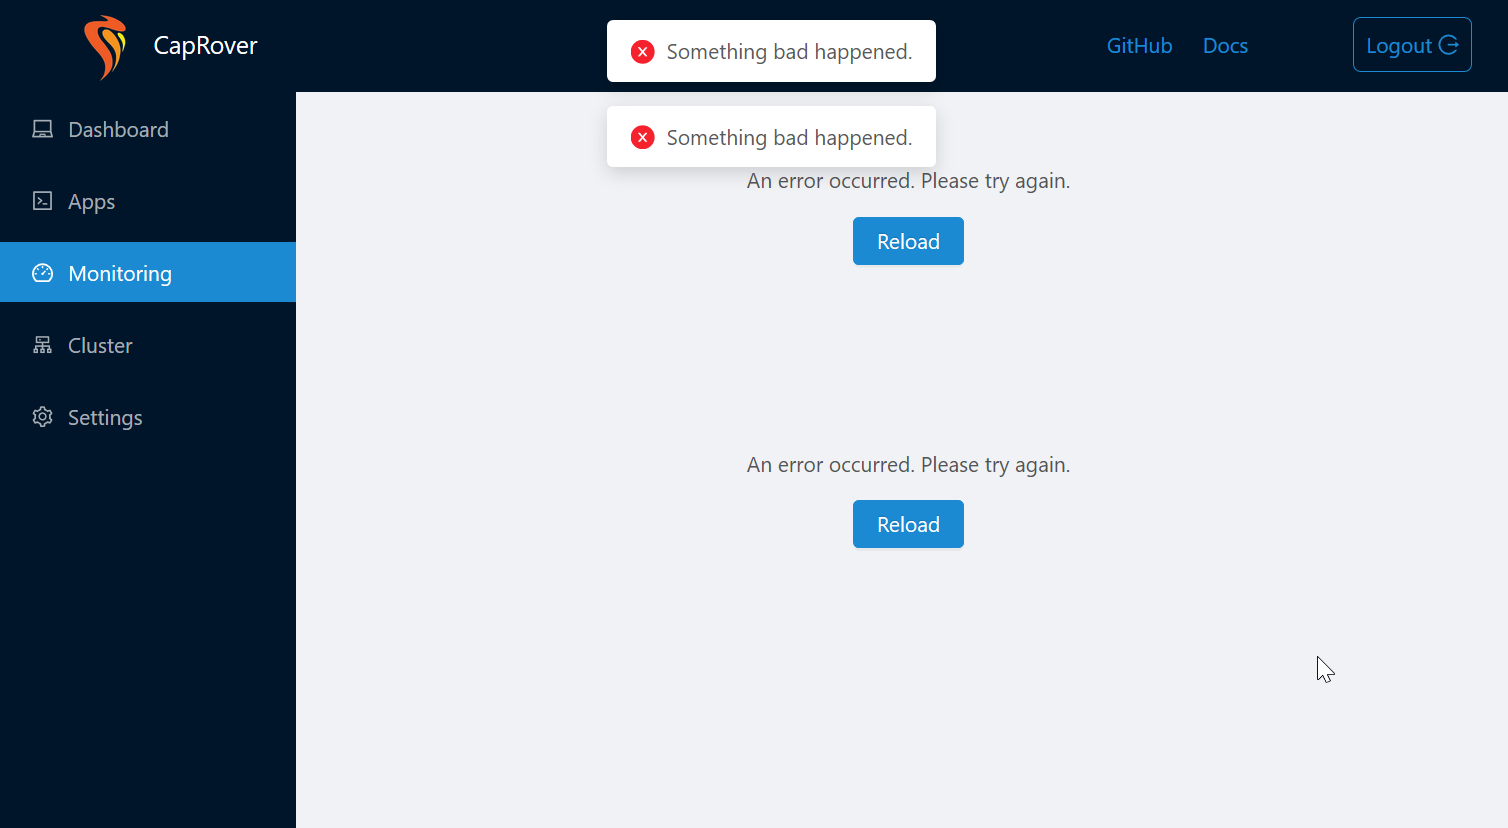Image resolution: width=1508 pixels, height=828 pixels.
Task: Open the Dashboard section
Action: tap(117, 129)
